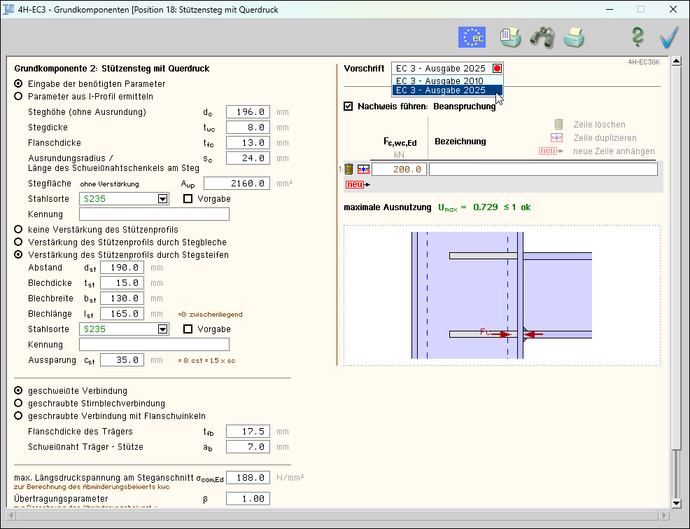690x529 pixels.
Task: Select 'Eingabe der benötigten Parameter' radio option
Action: coord(18,84)
